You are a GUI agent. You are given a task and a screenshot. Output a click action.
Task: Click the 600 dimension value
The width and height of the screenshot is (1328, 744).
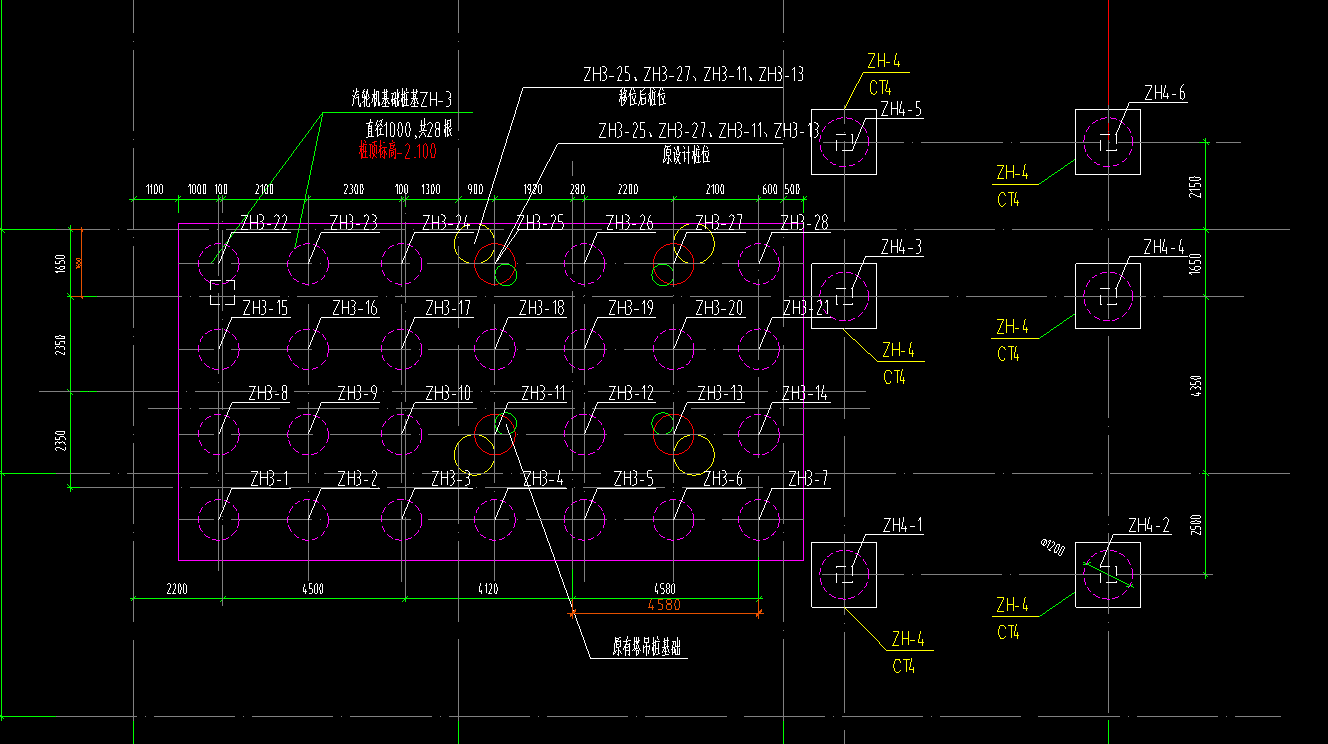pos(769,189)
